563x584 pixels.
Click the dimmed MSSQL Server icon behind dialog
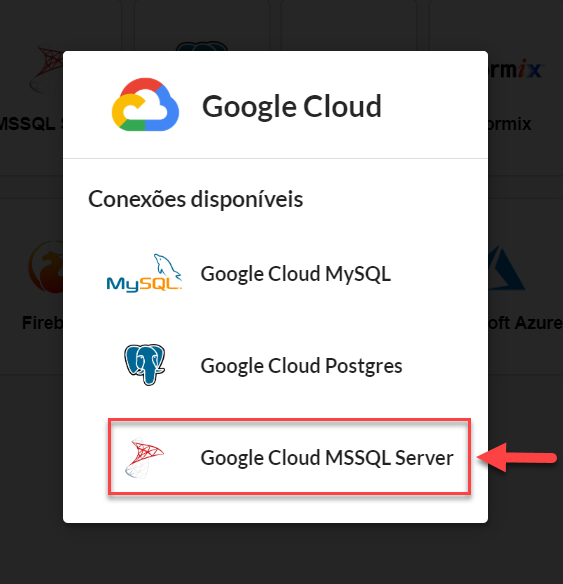(47, 69)
